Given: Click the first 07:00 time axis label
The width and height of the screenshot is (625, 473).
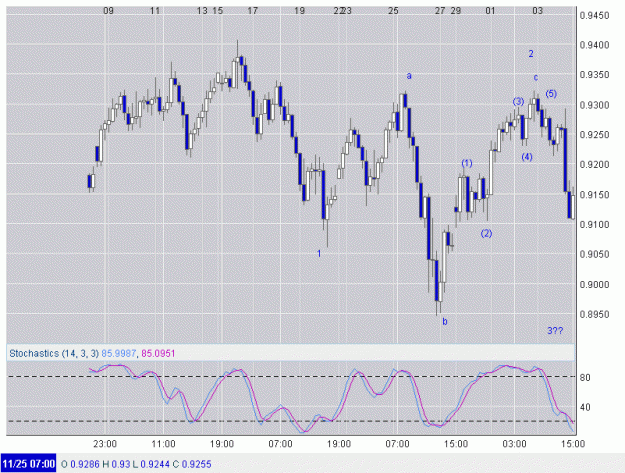Looking at the screenshot, I should (x=280, y=444).
